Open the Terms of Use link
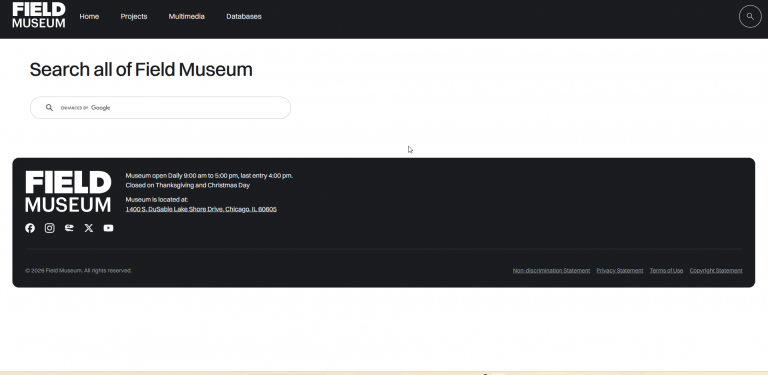 point(666,271)
